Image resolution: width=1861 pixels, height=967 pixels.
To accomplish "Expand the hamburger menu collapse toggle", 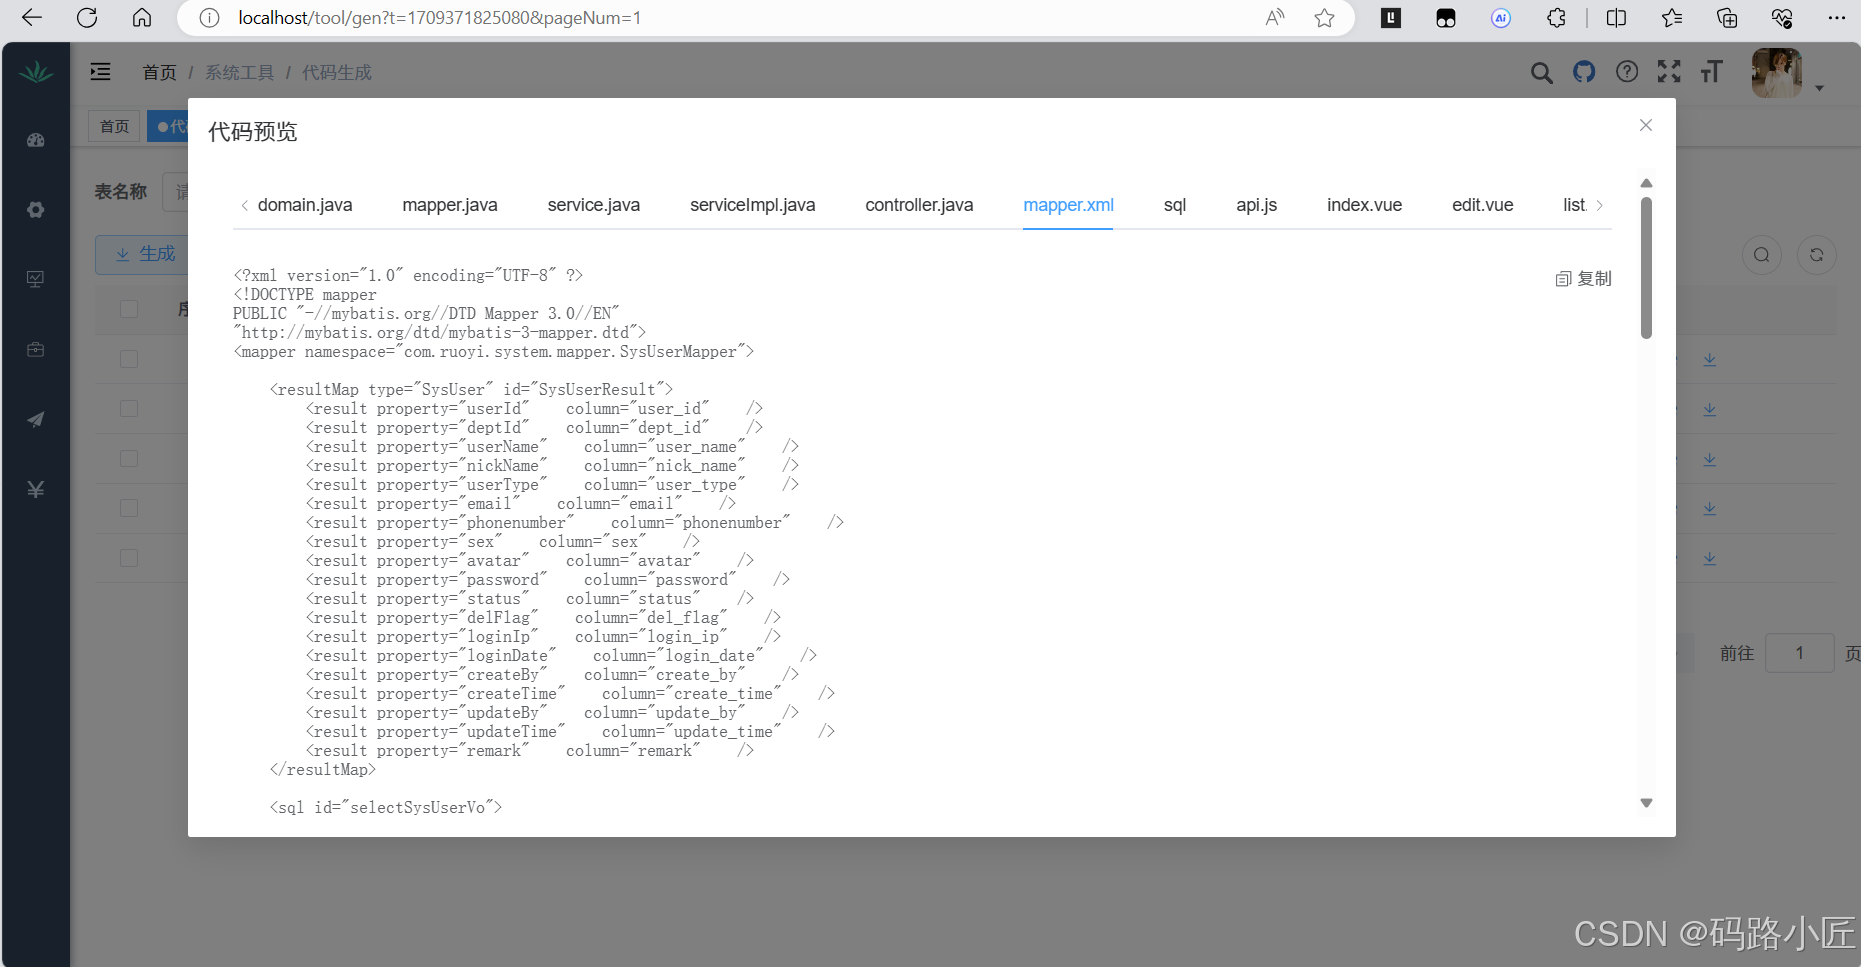I will pyautogui.click(x=99, y=71).
